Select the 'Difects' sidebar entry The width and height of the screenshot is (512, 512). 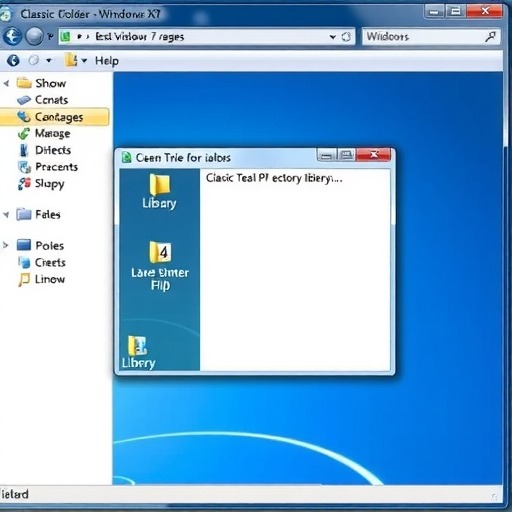[53, 150]
